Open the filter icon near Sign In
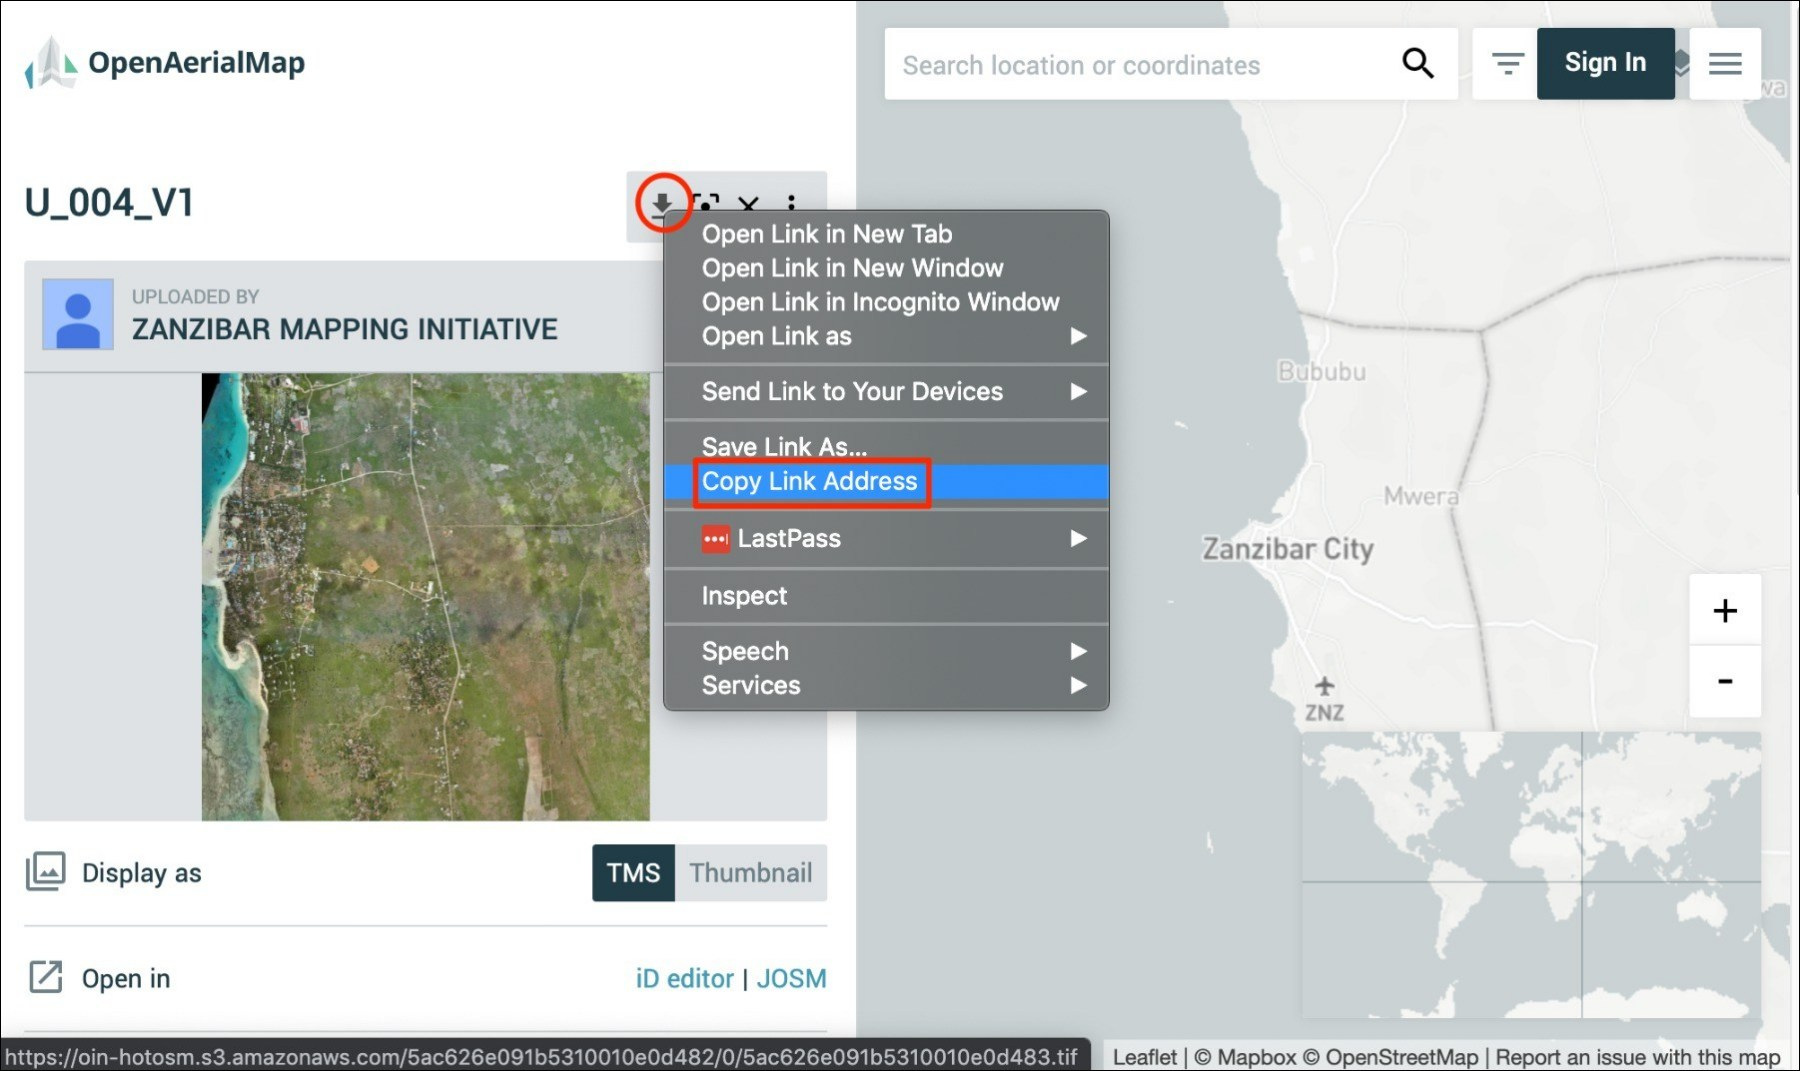The height and width of the screenshot is (1071, 1800). point(1506,62)
